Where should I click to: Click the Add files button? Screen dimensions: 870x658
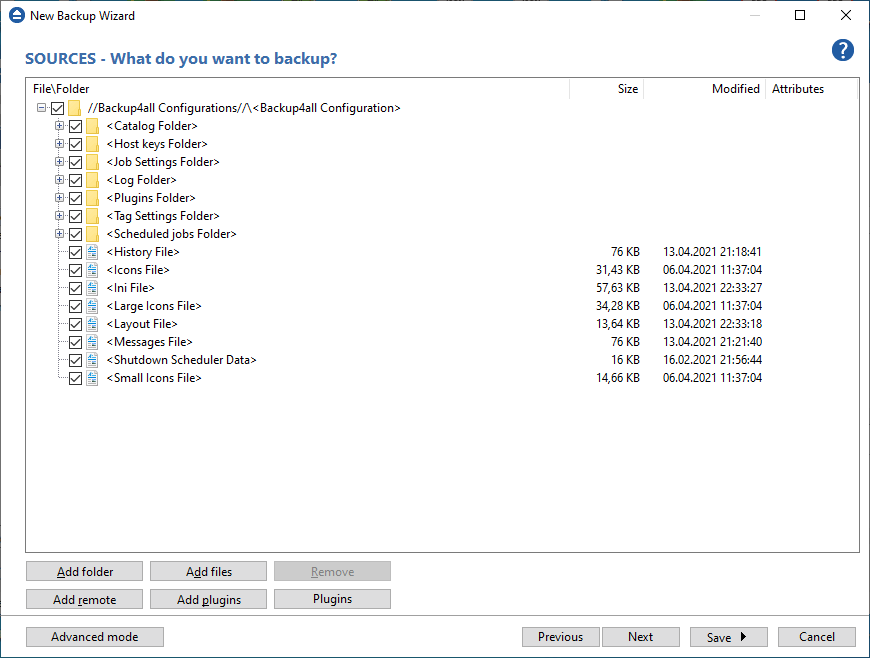(x=209, y=571)
